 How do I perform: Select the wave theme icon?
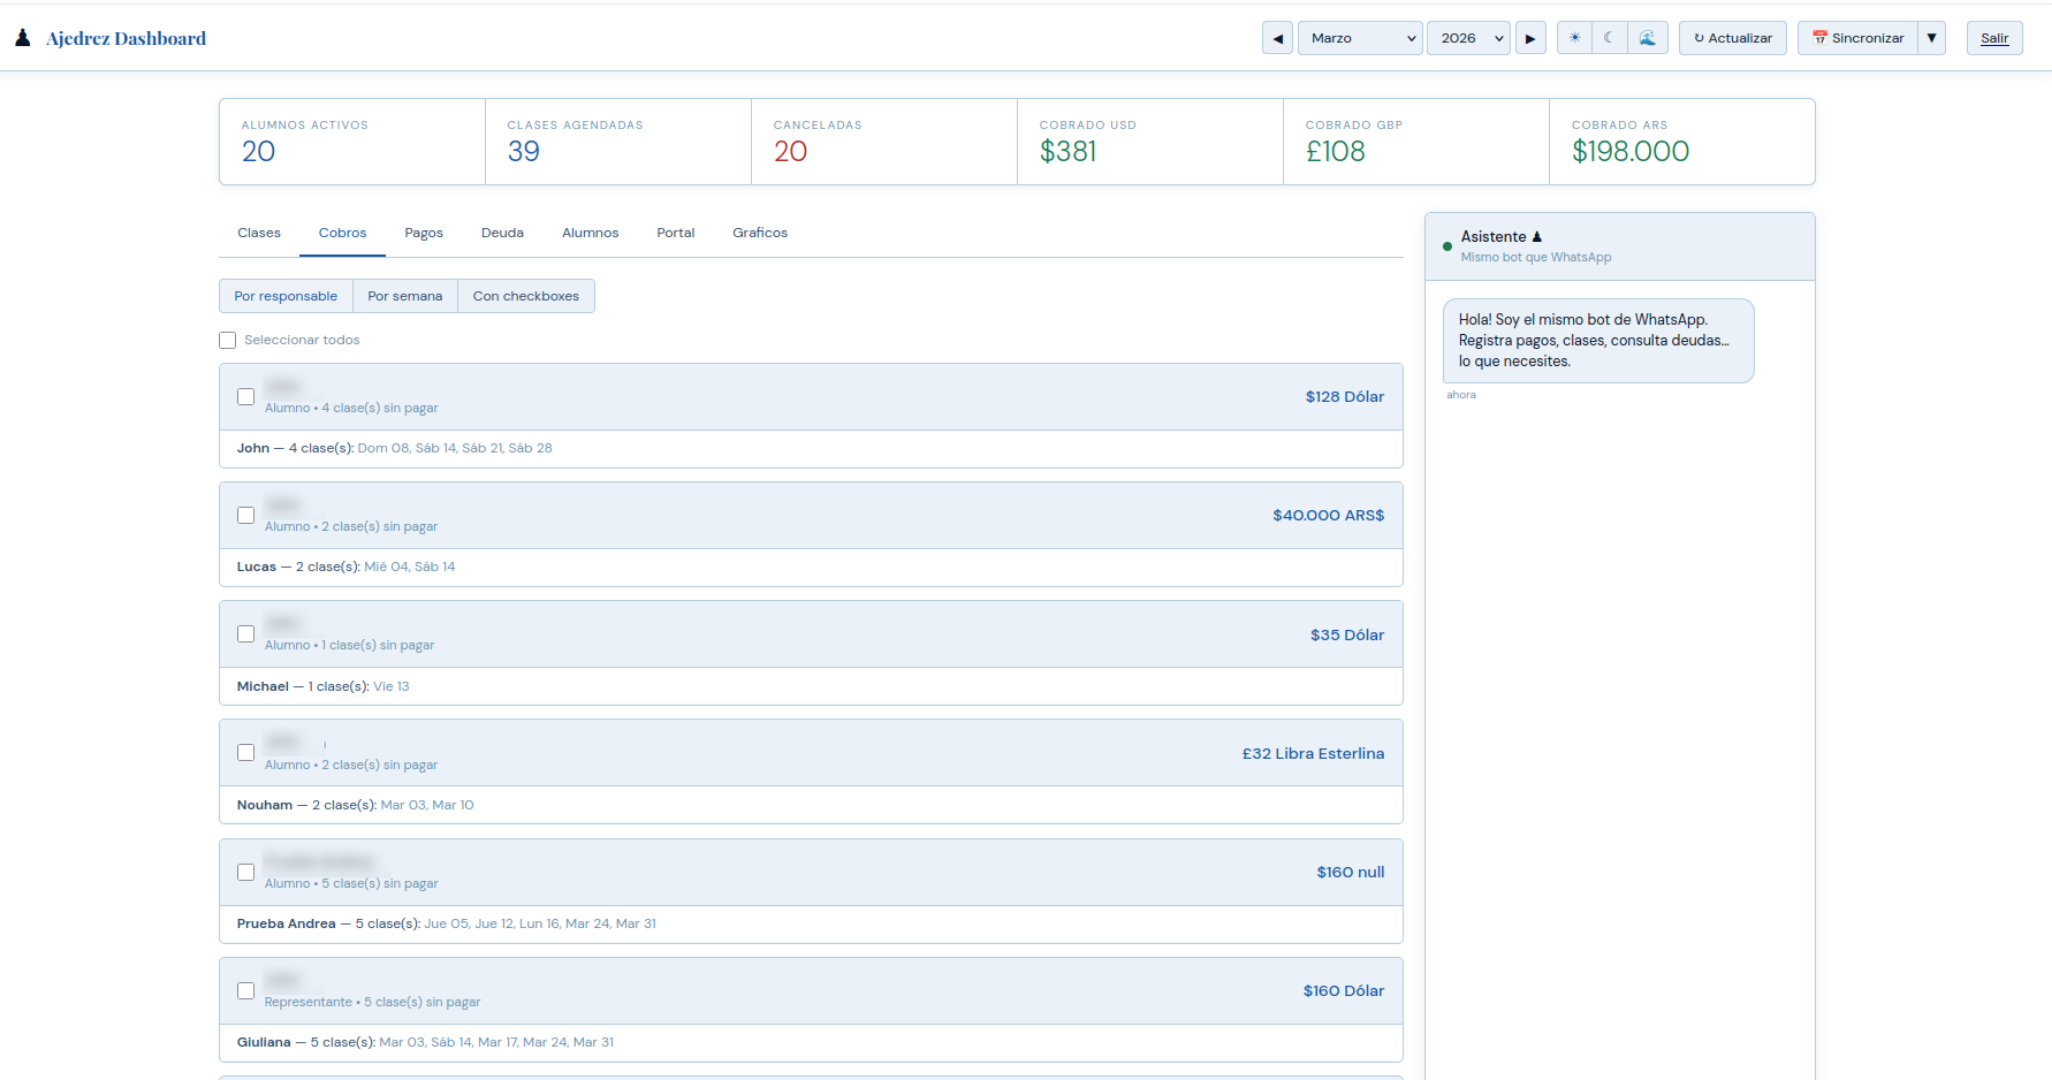point(1648,37)
